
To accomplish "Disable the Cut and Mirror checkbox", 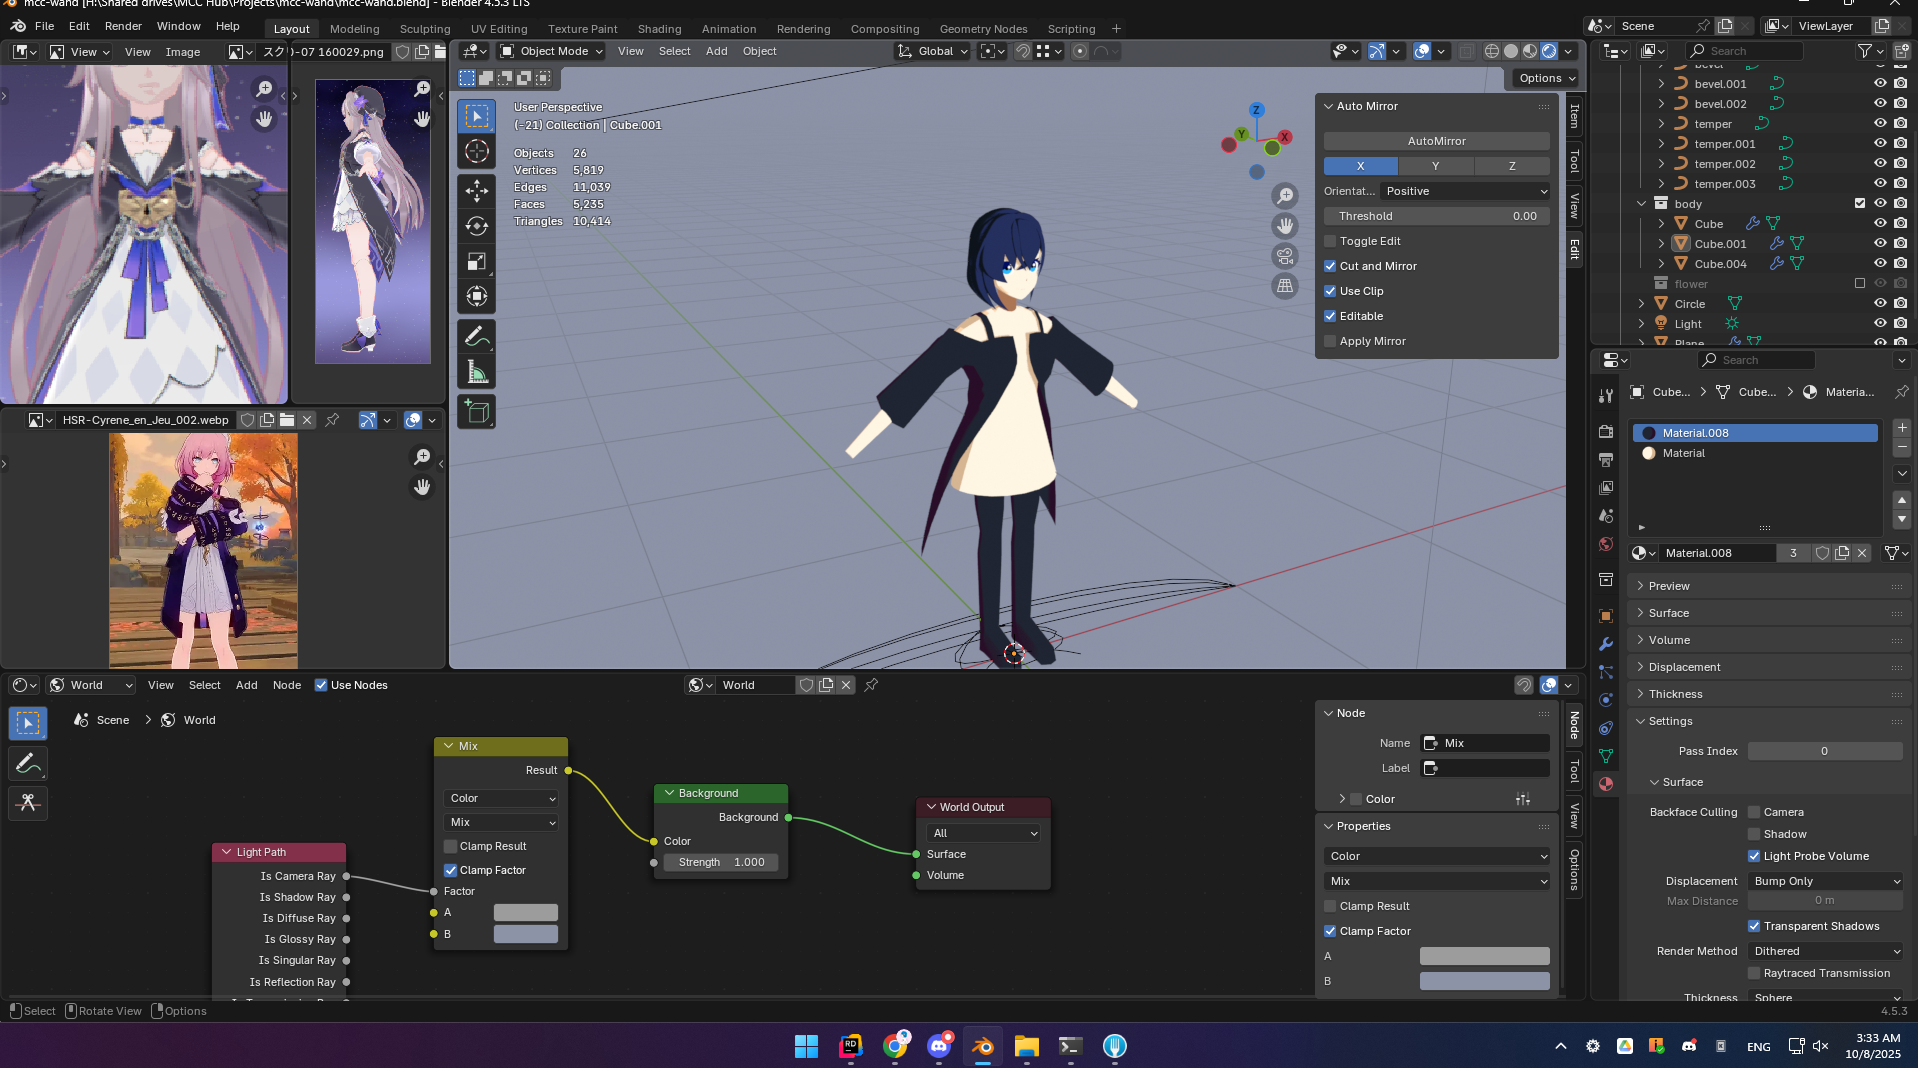I will 1330,266.
